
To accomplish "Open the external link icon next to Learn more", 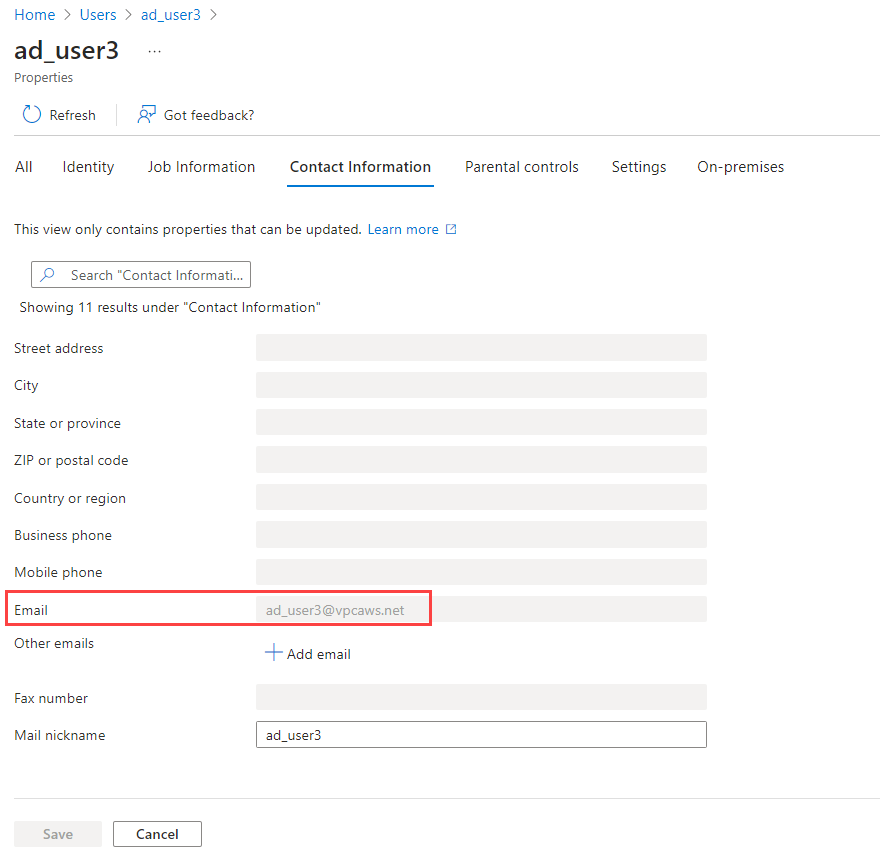I will 451,229.
